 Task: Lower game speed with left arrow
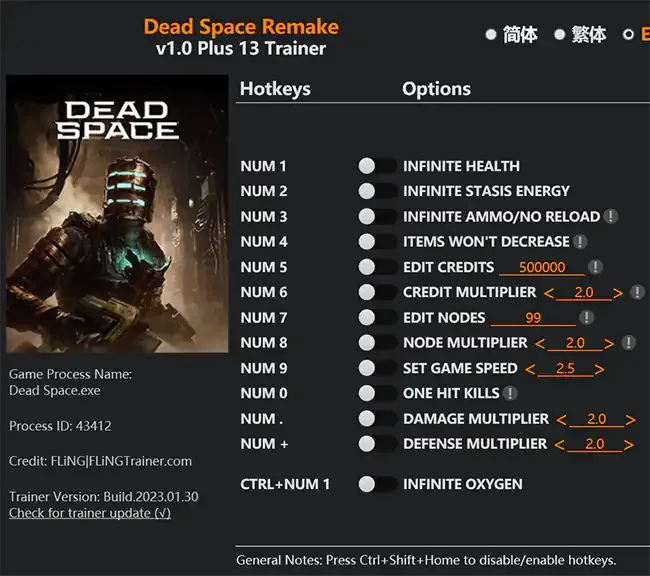tap(530, 369)
